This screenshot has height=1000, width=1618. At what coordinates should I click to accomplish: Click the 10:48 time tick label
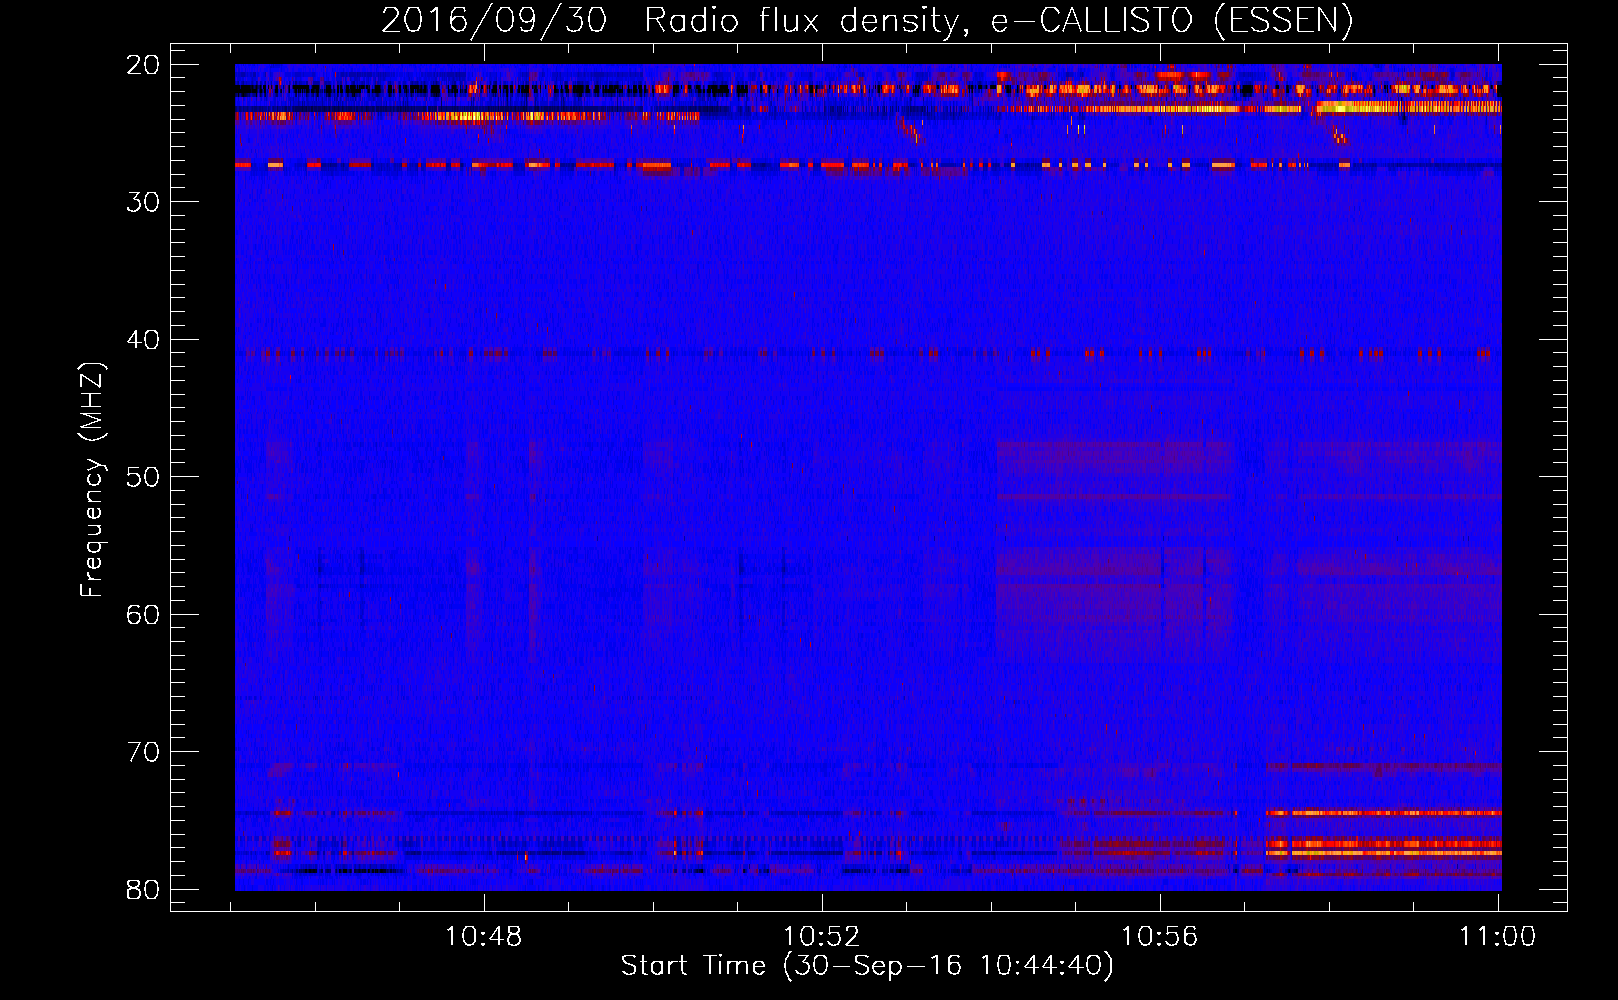coord(484,937)
